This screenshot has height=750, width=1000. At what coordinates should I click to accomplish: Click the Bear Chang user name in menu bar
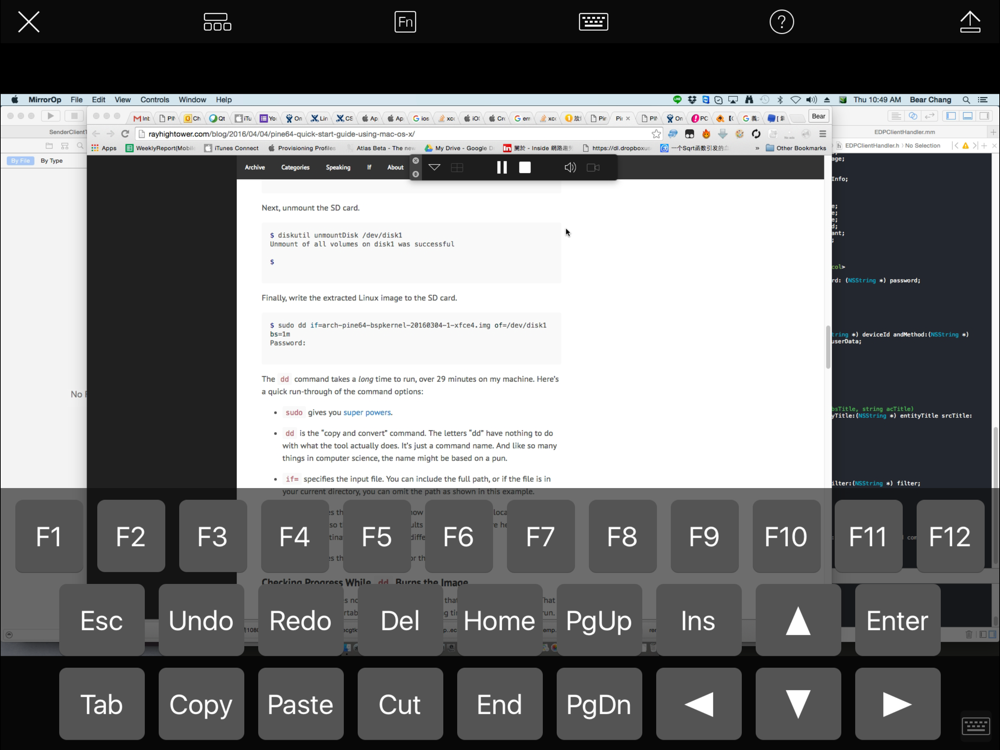[x=930, y=99]
